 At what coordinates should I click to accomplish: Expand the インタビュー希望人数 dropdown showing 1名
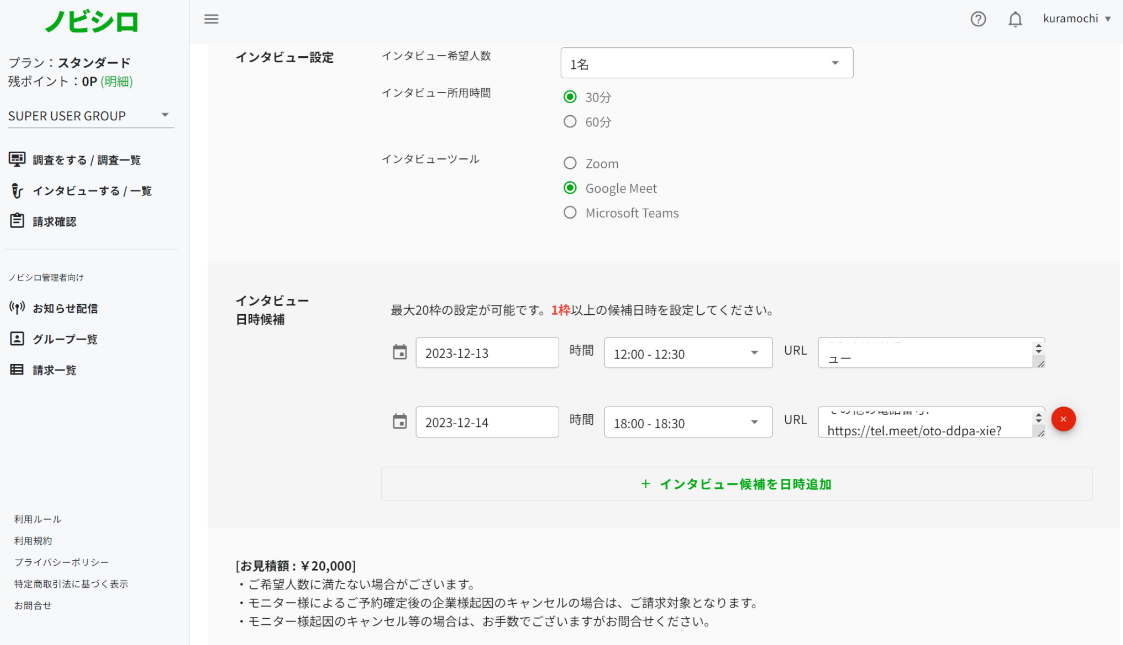(x=706, y=63)
